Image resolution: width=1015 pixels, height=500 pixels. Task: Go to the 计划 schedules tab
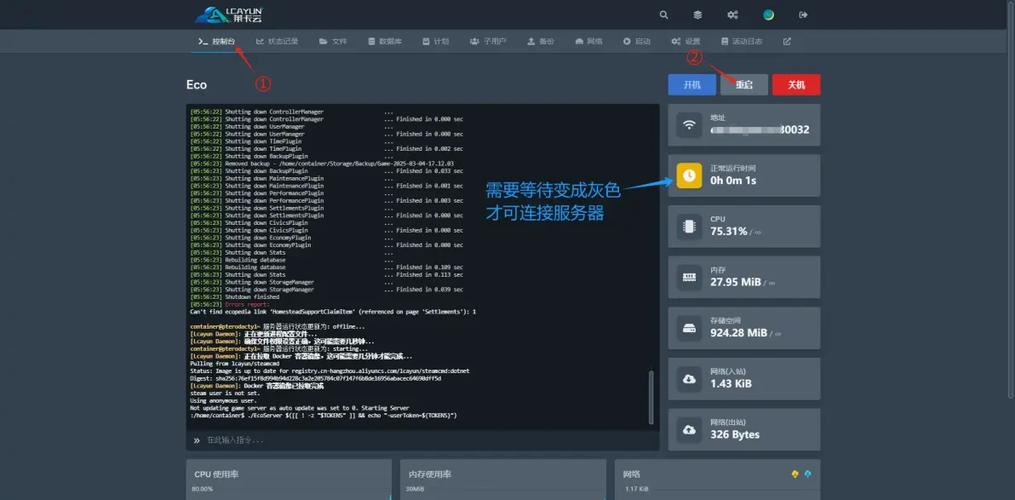pyautogui.click(x=436, y=41)
